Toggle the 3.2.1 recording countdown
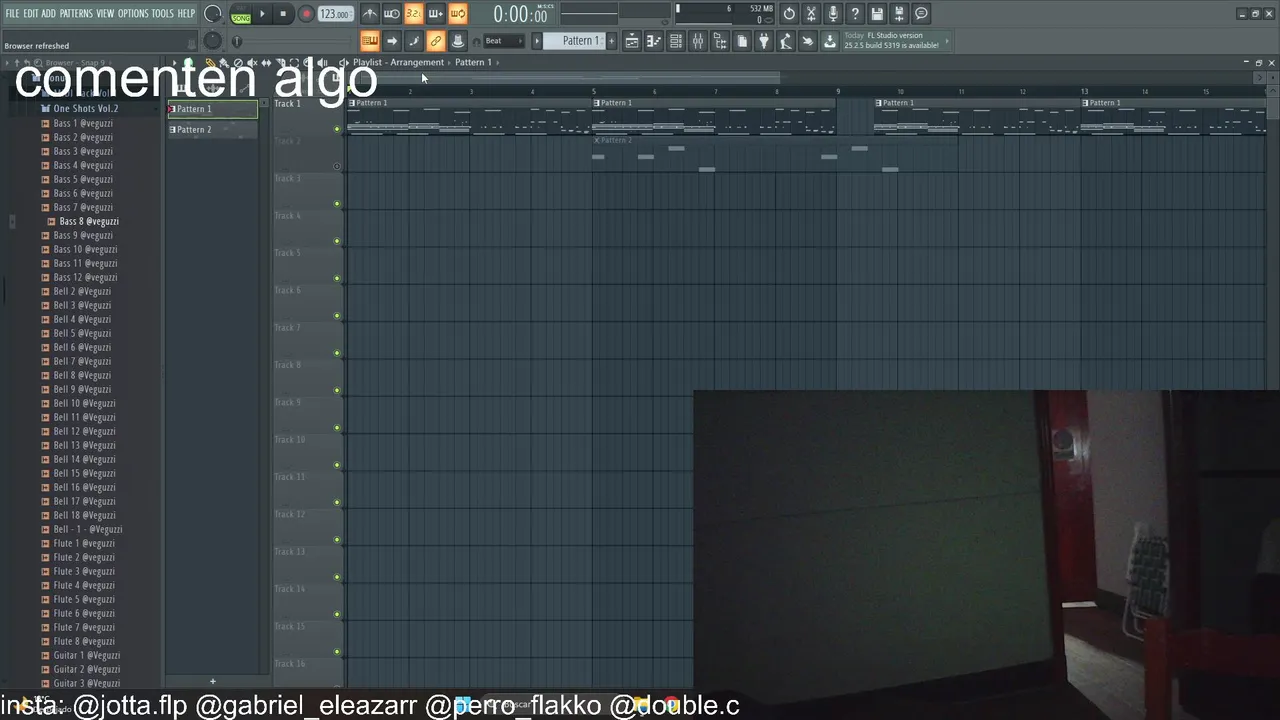Viewport: 1280px width, 720px height. [x=413, y=14]
